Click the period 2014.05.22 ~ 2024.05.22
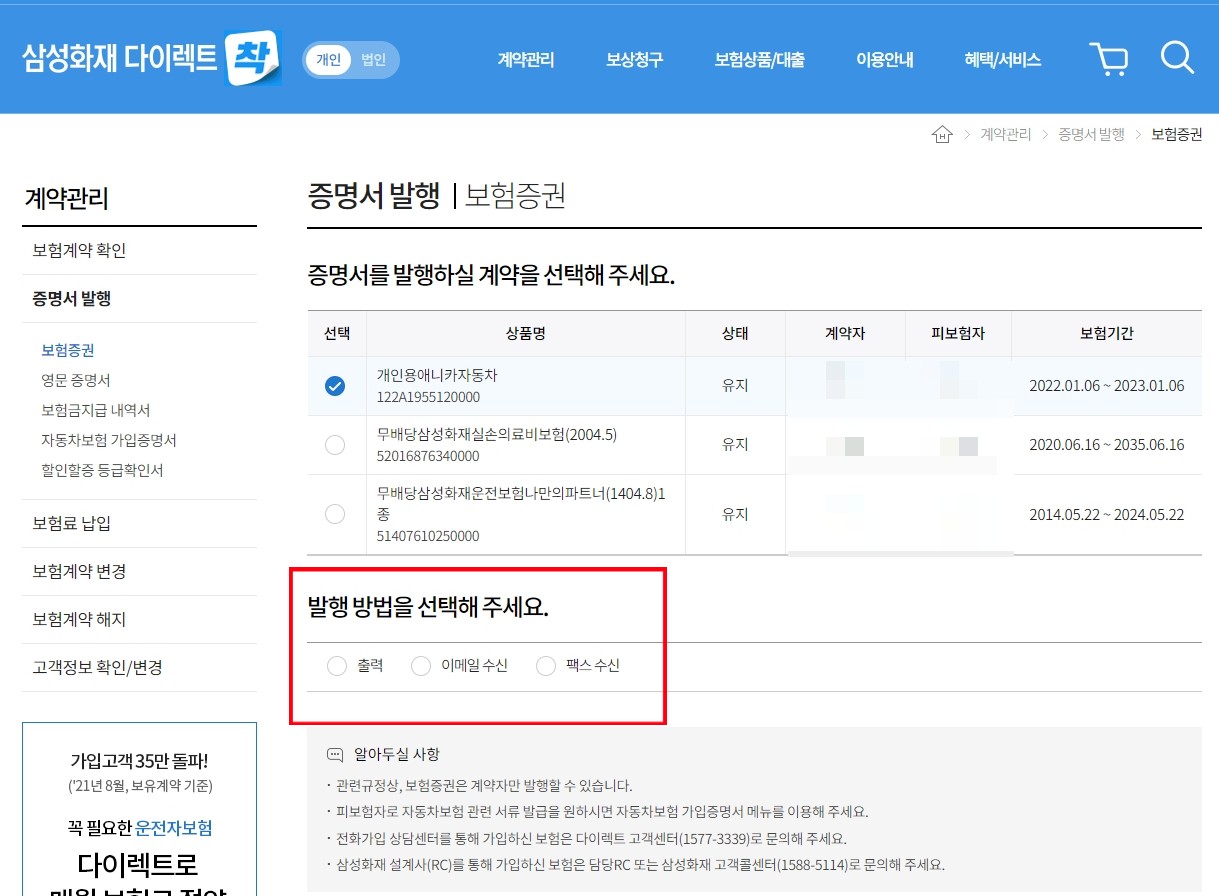1219x896 pixels. click(x=1106, y=515)
